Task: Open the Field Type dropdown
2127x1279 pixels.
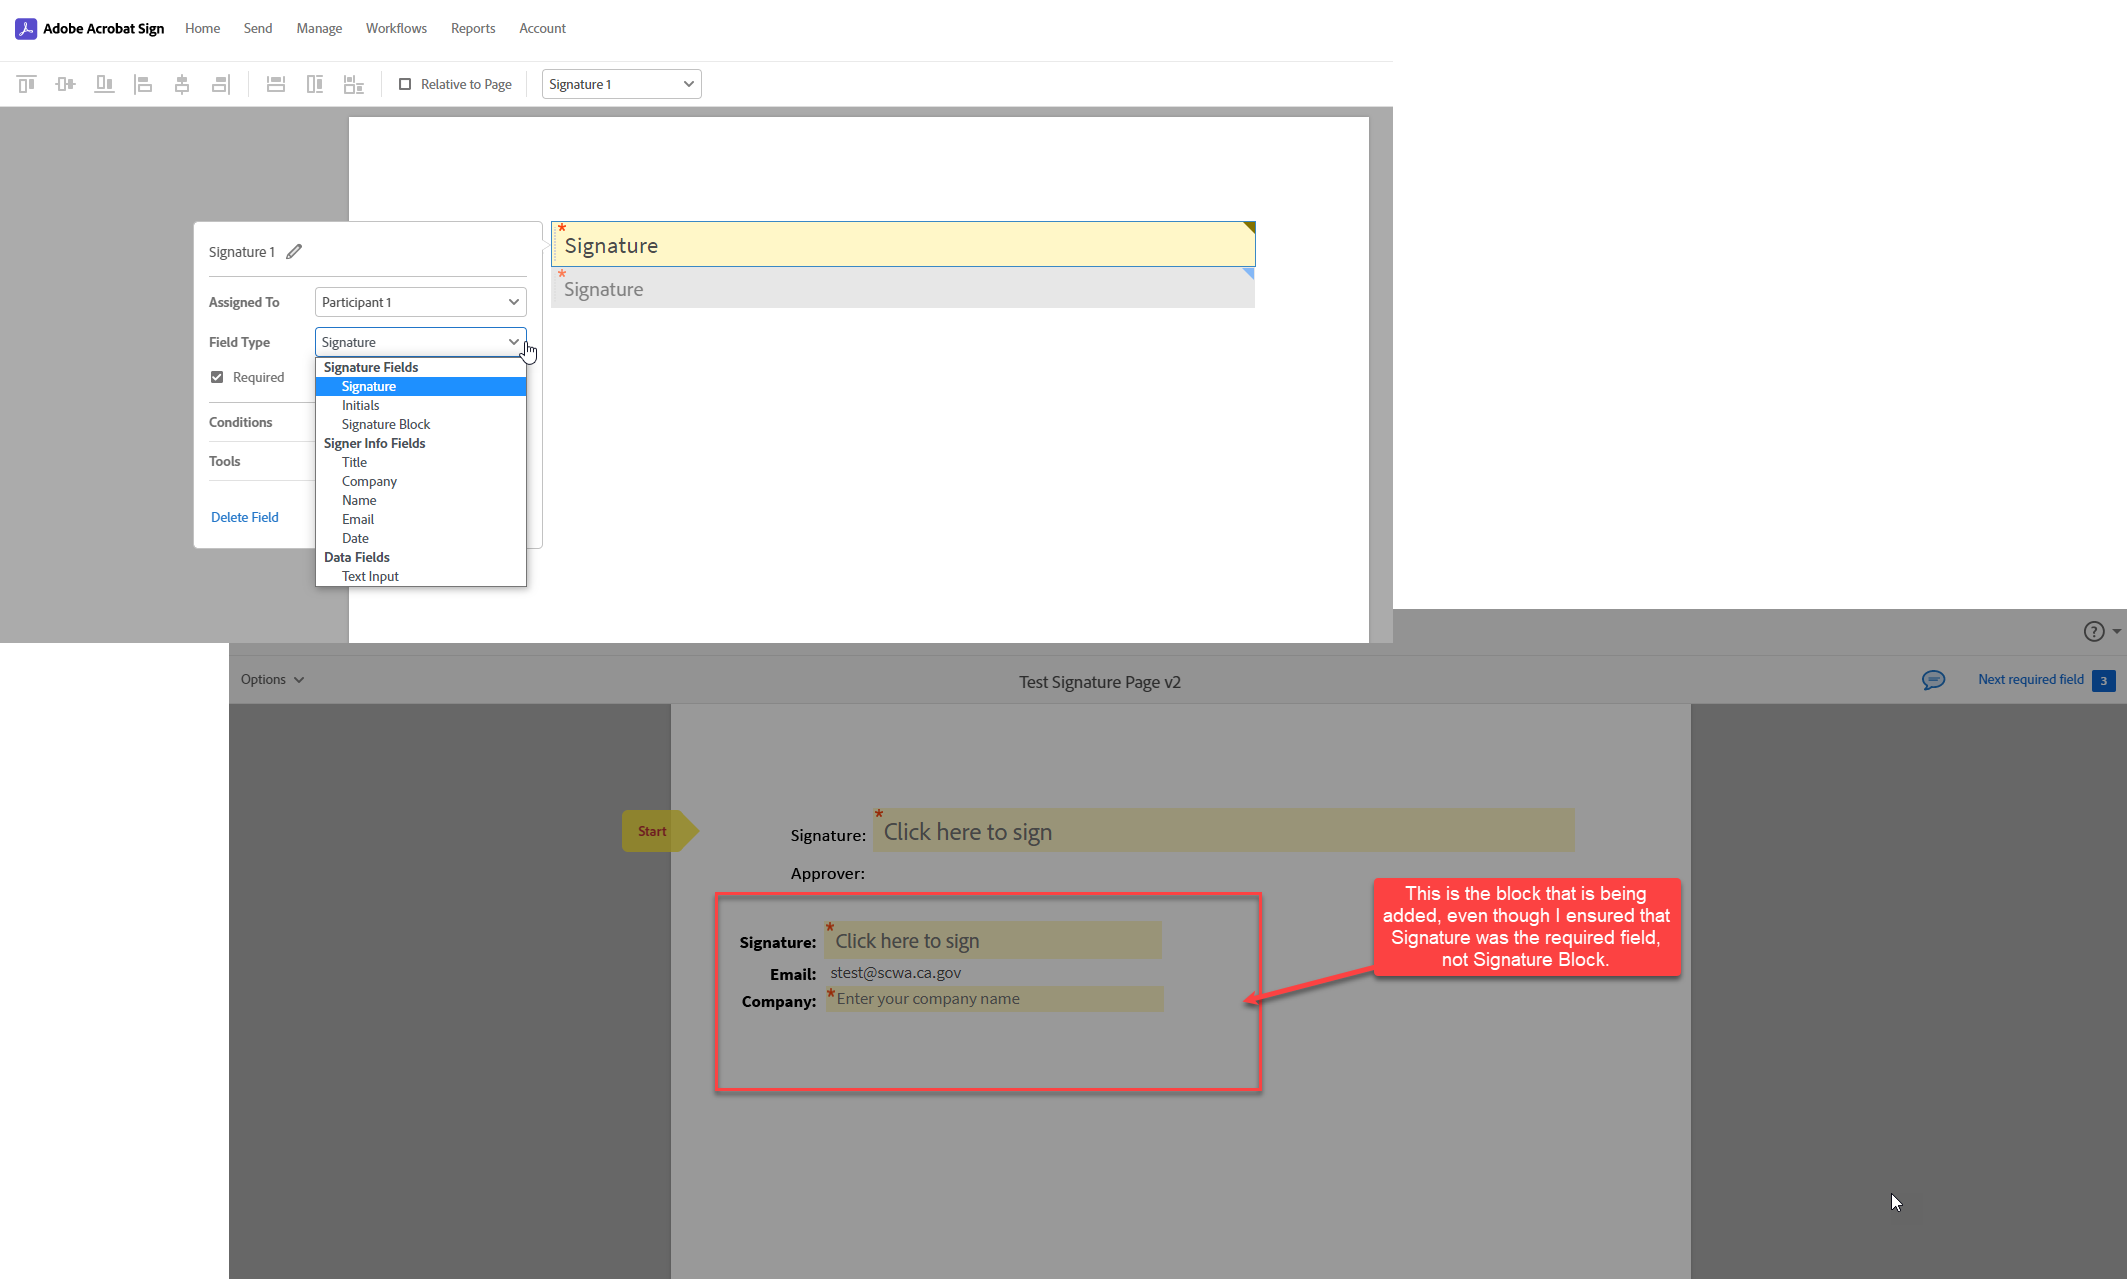Action: coord(419,341)
